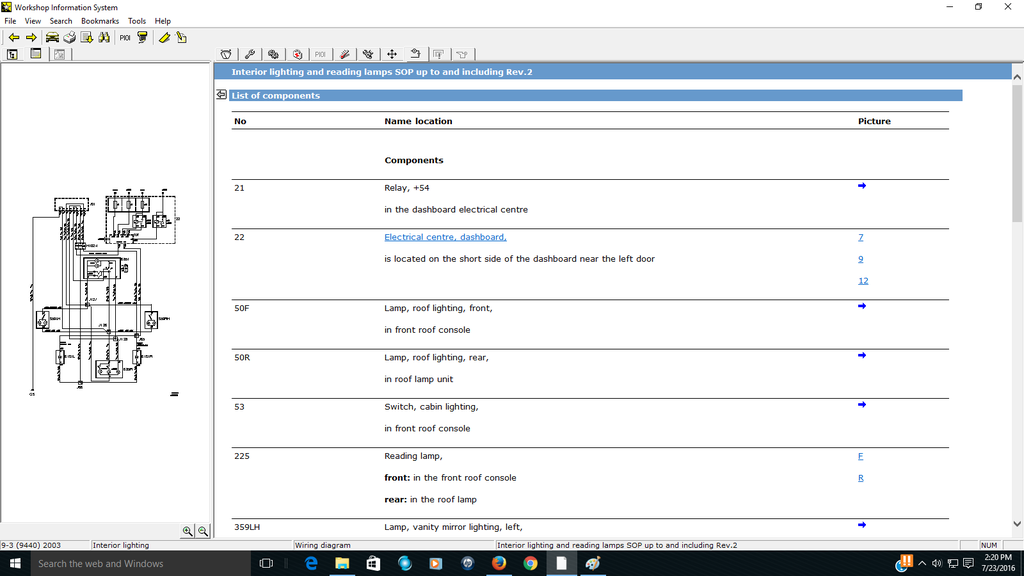Click the wiring diagram thumbnail
The image size is (1024, 576).
(x=105, y=290)
